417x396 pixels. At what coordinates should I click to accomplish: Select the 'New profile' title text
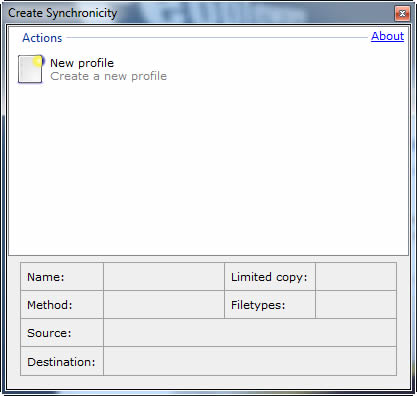(82, 63)
